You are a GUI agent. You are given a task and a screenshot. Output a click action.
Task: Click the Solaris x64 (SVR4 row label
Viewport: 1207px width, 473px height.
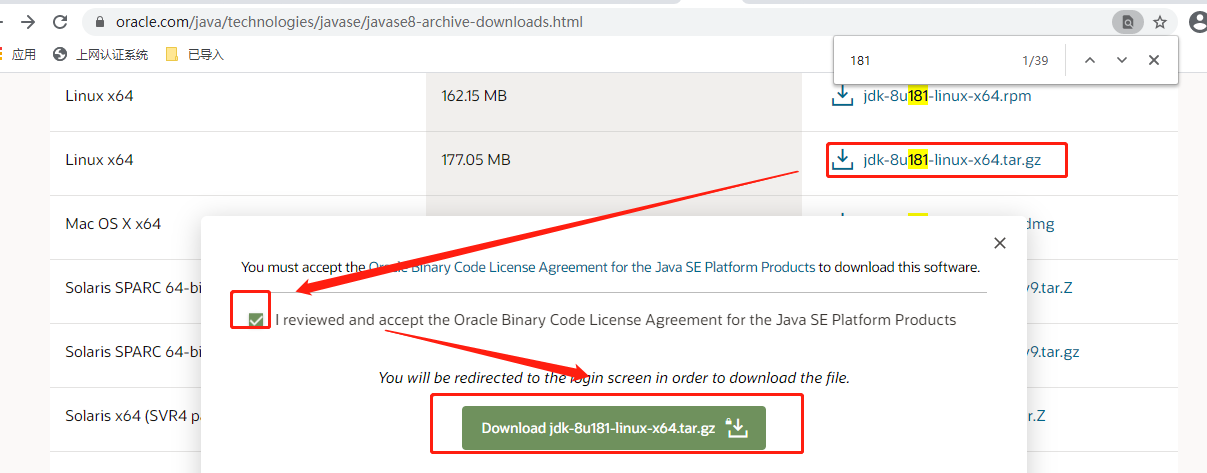click(x=132, y=415)
